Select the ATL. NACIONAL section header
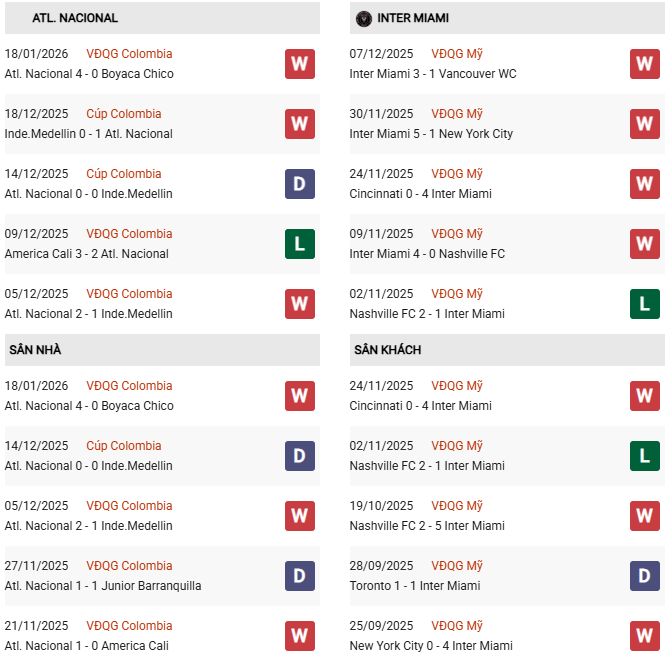 [x=62, y=18]
